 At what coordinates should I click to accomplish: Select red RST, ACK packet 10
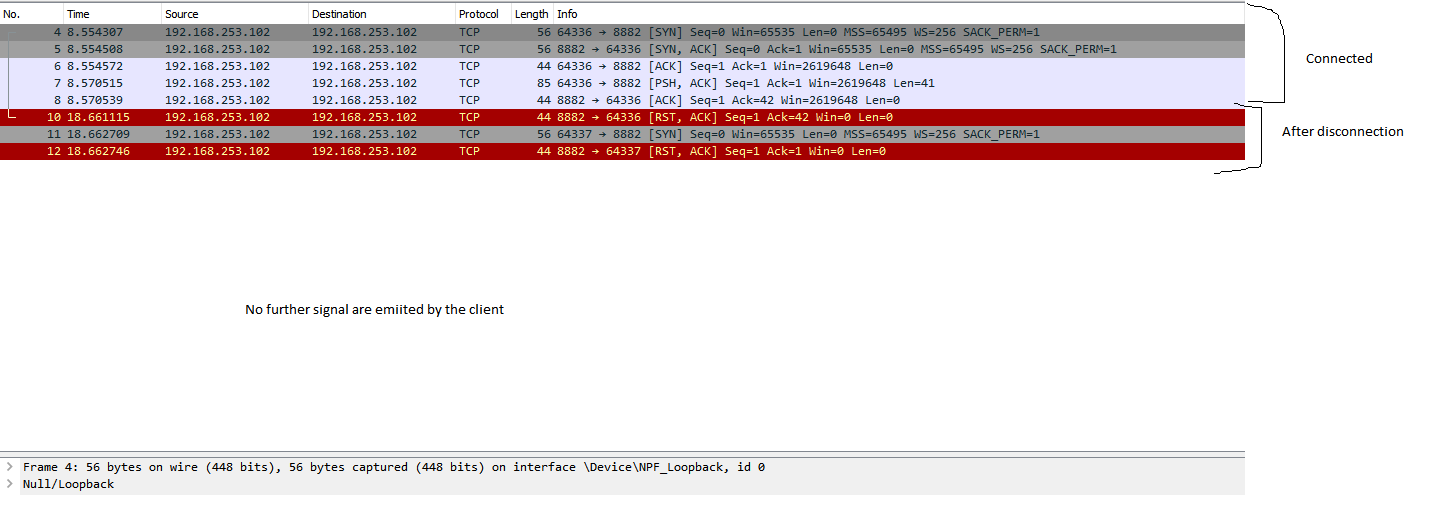622,117
